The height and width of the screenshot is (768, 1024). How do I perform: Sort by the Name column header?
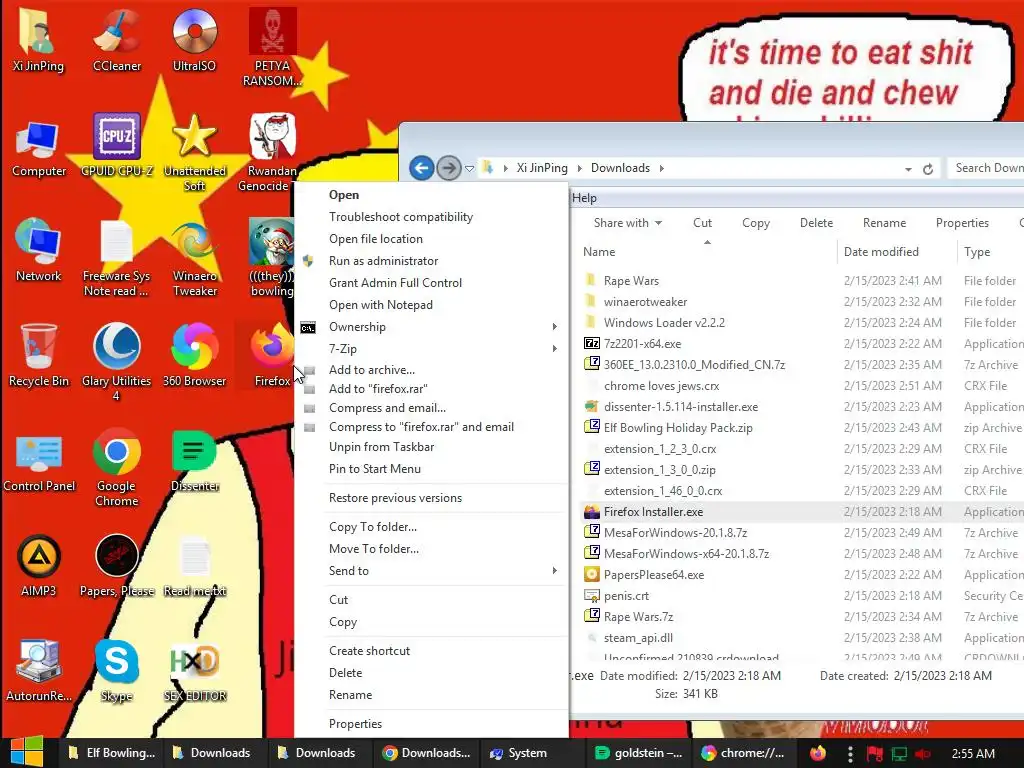pyautogui.click(x=707, y=251)
